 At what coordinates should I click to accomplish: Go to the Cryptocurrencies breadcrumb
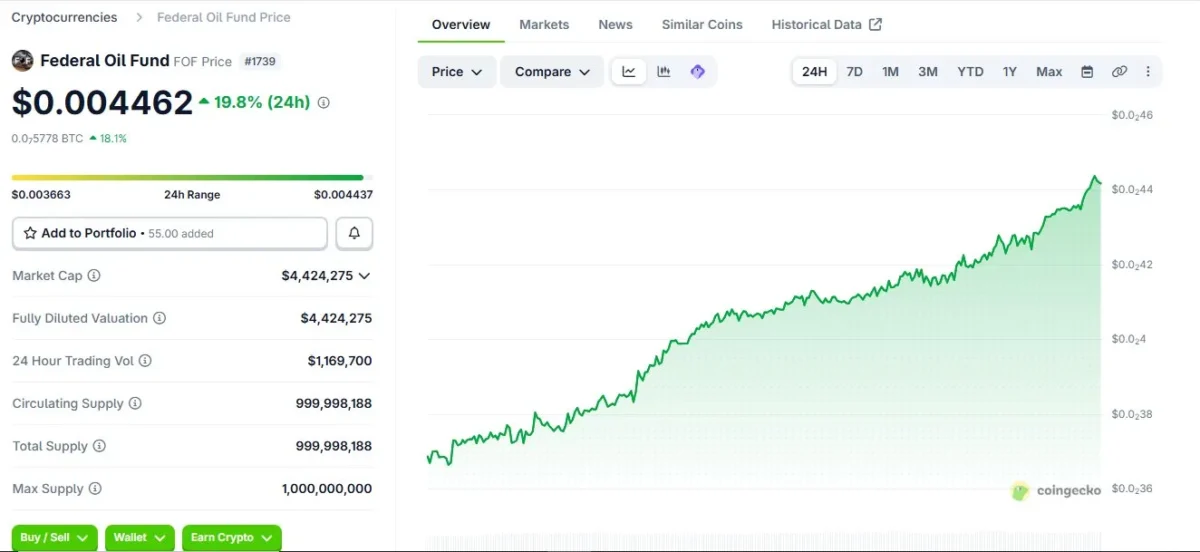(x=64, y=17)
